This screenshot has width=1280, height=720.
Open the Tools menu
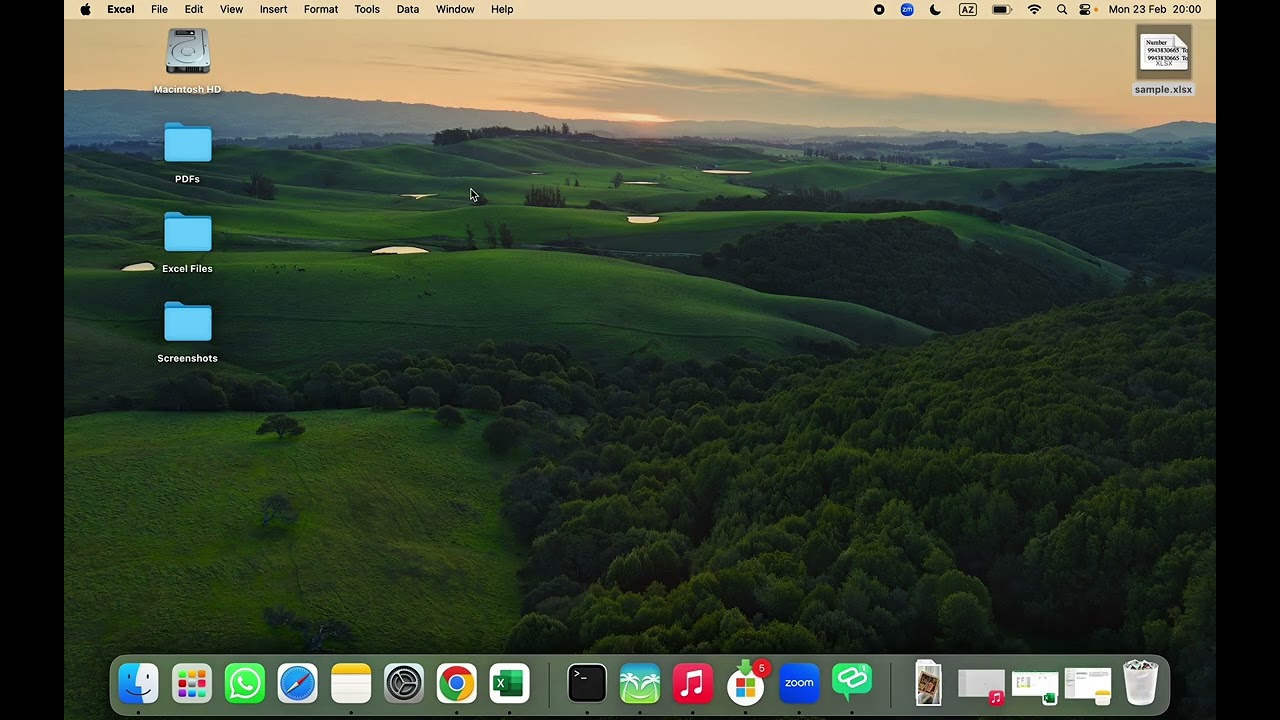[x=367, y=10]
